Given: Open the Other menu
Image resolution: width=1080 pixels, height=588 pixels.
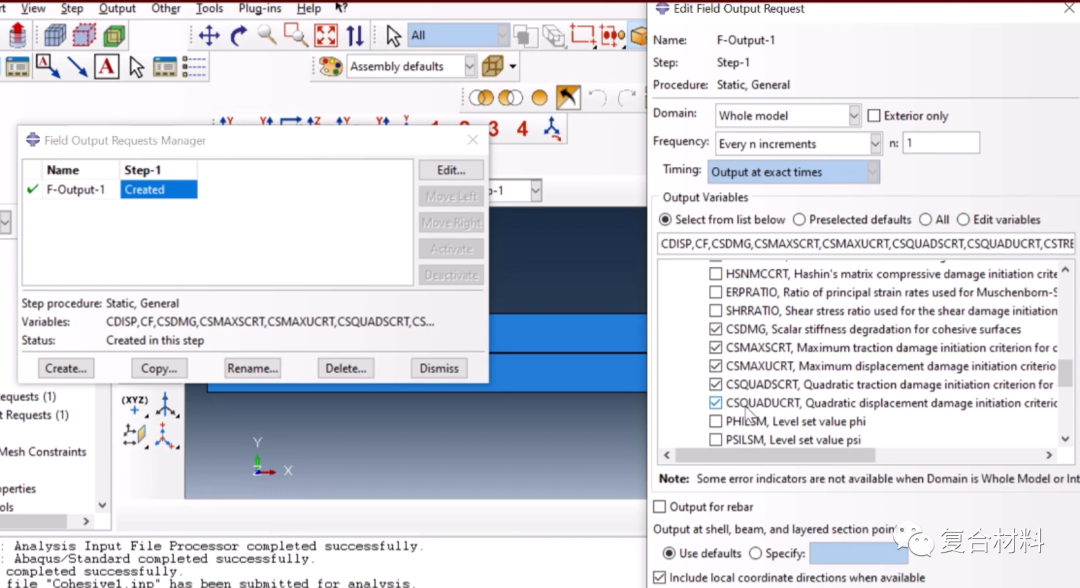Looking at the screenshot, I should [165, 8].
